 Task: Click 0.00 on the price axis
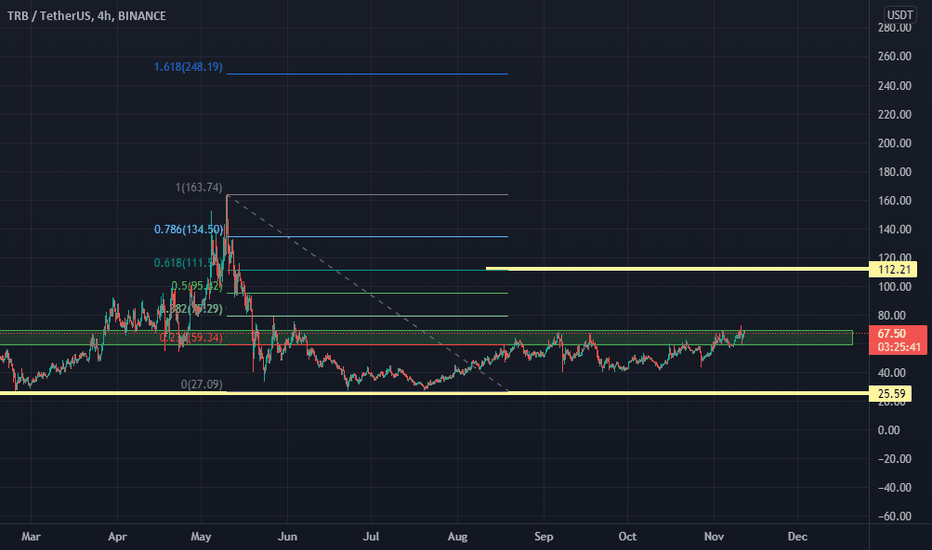point(889,430)
